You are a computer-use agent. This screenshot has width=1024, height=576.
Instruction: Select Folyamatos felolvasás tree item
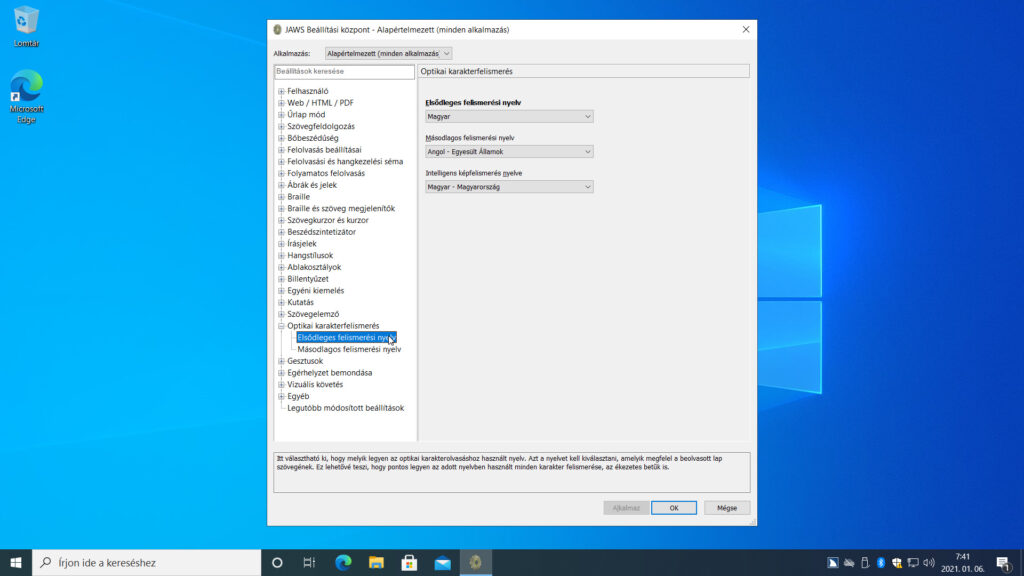point(326,173)
